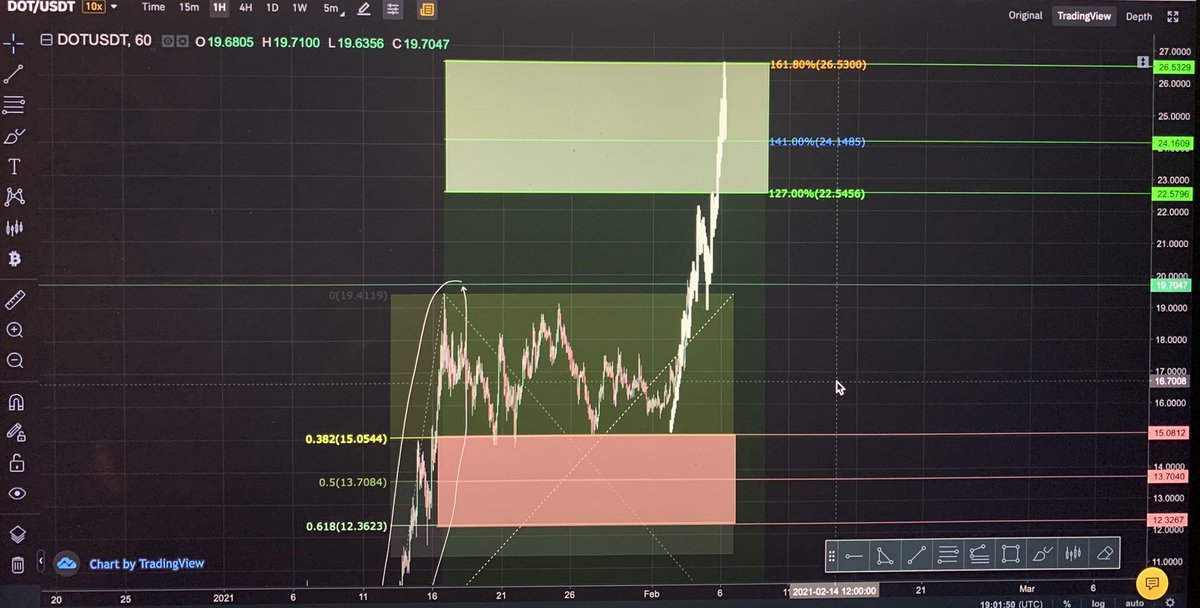Select the 1W interval

(299, 8)
